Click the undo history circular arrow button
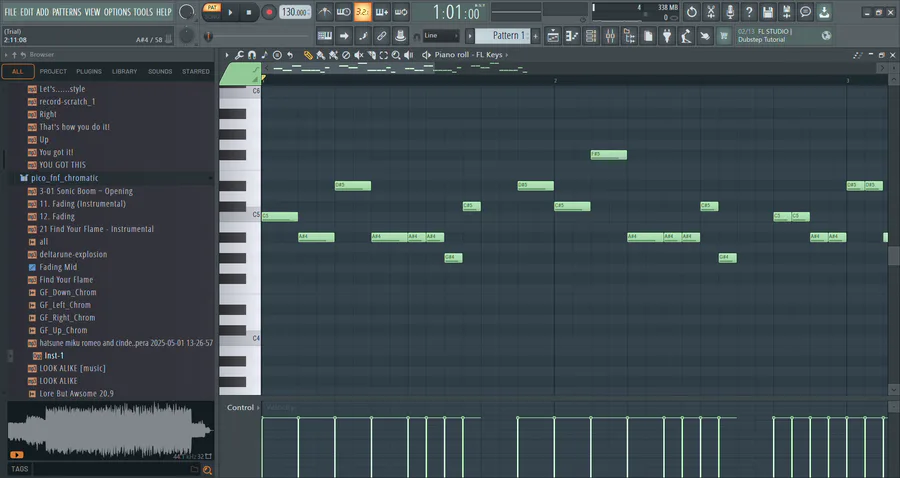Viewport: 900px width, 478px height. point(692,11)
